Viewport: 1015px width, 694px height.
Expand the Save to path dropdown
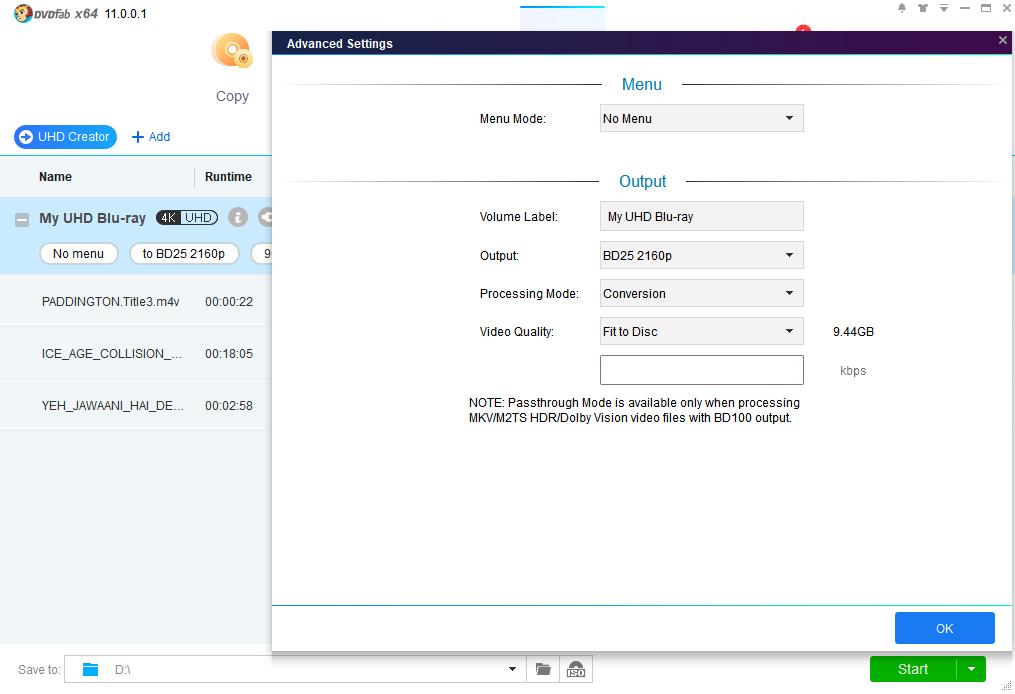click(512, 669)
